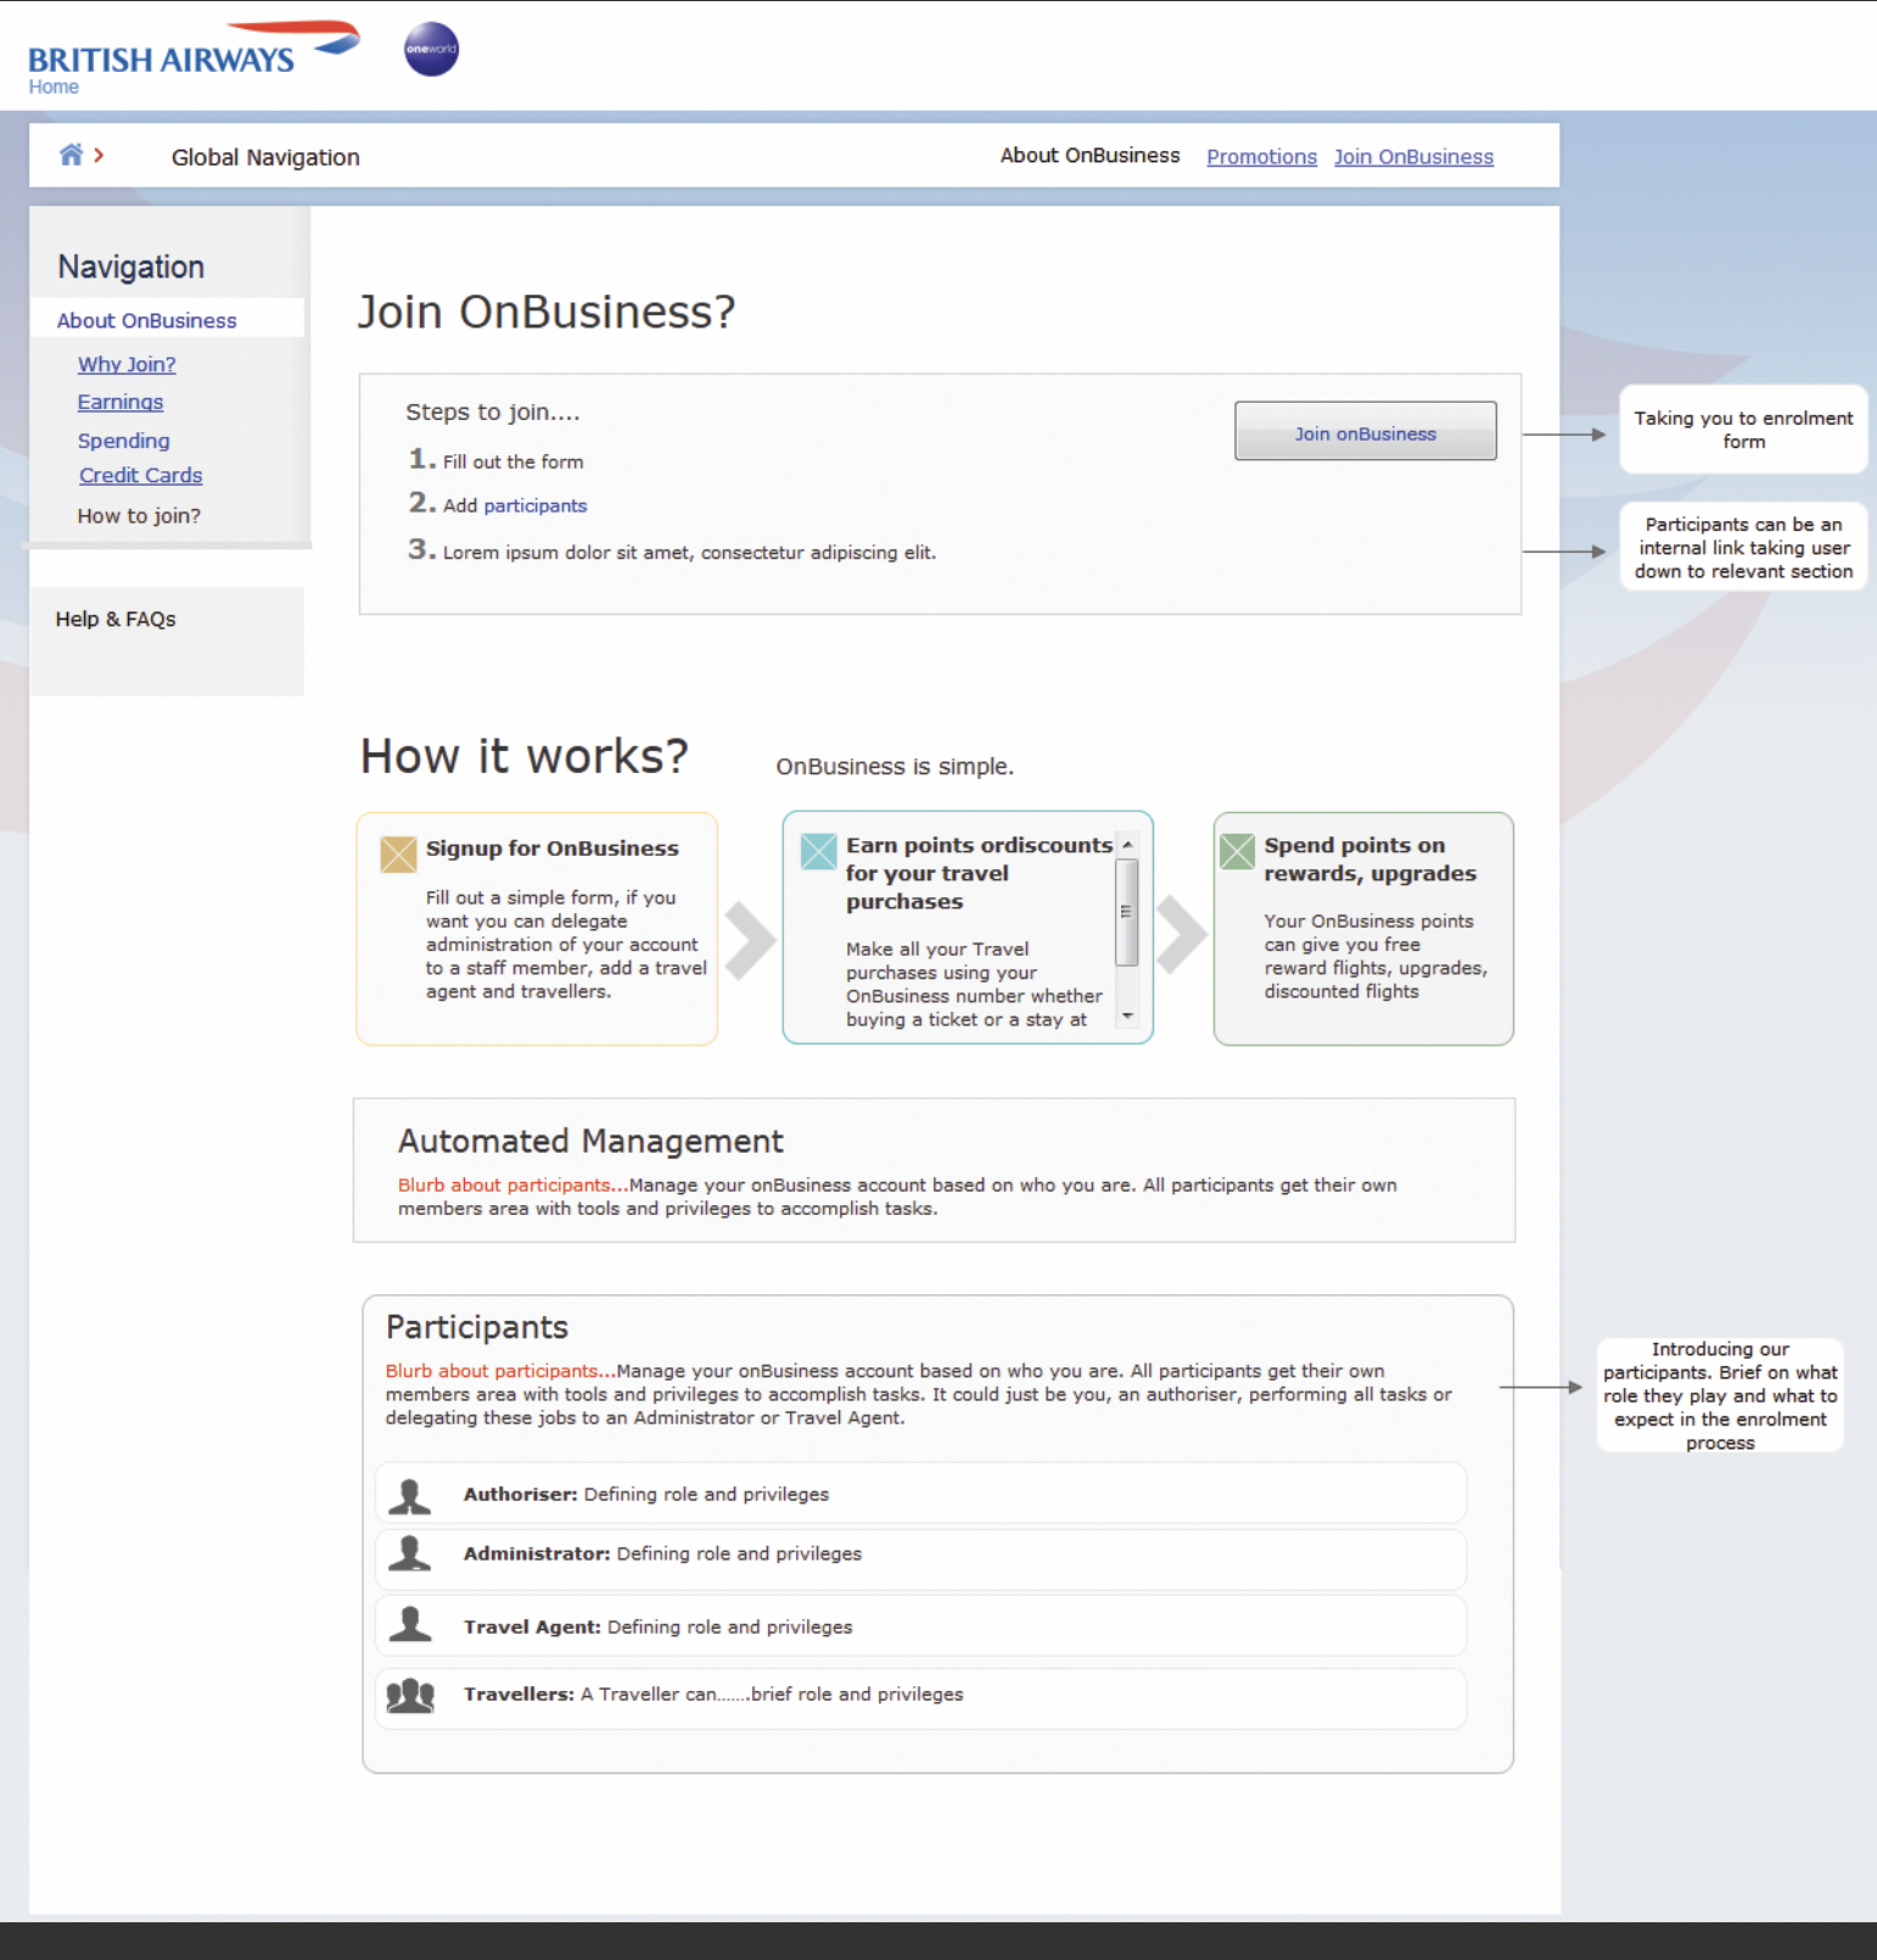Click the blue Earn points card icon
Viewport: 1877px width, 1960px height.
[818, 851]
